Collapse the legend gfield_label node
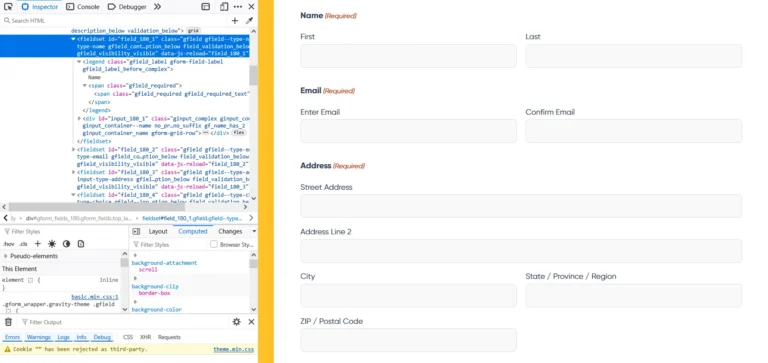This screenshot has height=363, width=768. coord(79,62)
